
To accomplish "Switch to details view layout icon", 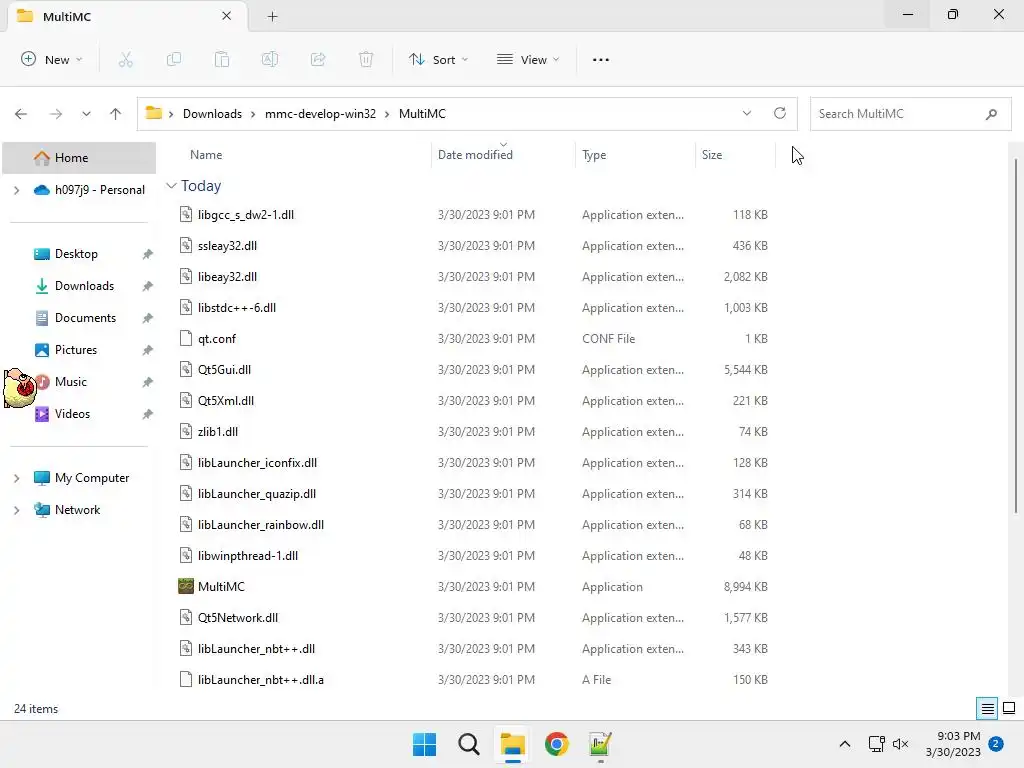I will pyautogui.click(x=987, y=709).
